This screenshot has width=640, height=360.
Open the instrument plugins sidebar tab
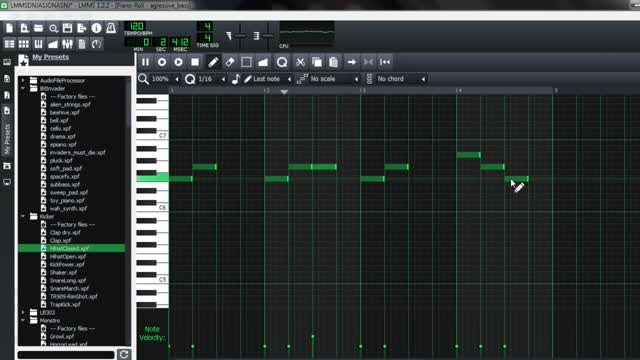pyautogui.click(x=7, y=62)
